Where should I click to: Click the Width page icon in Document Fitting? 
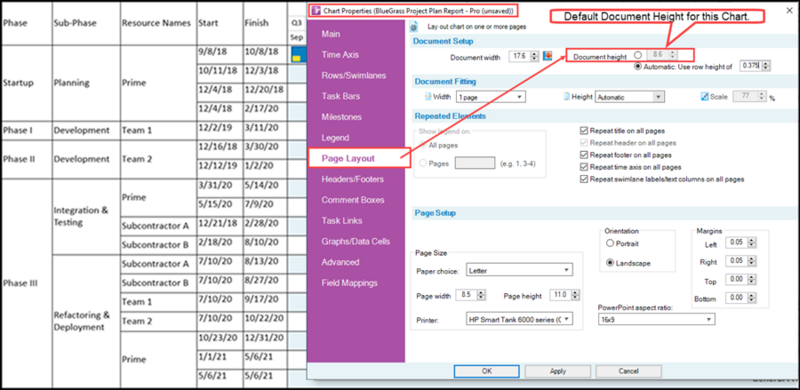click(428, 96)
